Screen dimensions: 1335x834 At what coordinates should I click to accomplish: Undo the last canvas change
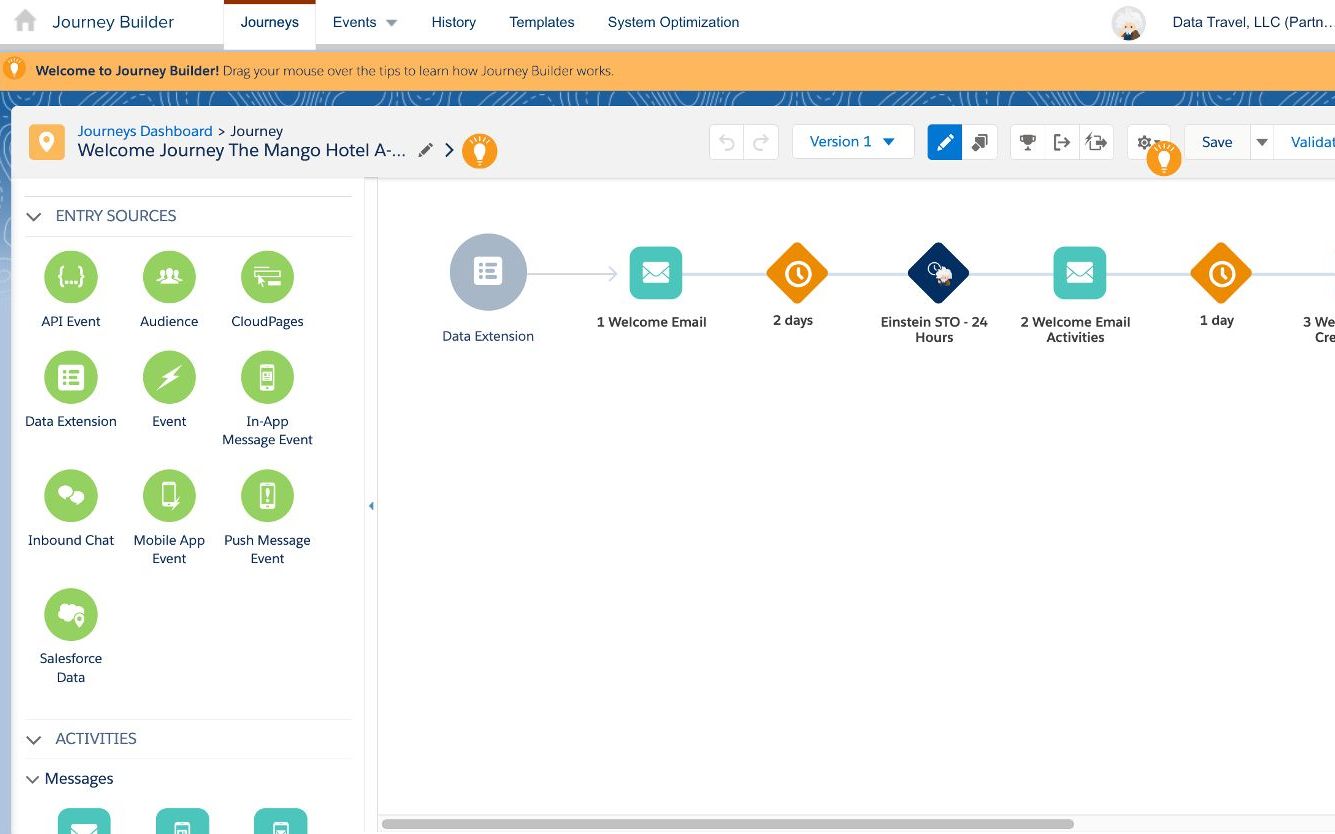727,142
